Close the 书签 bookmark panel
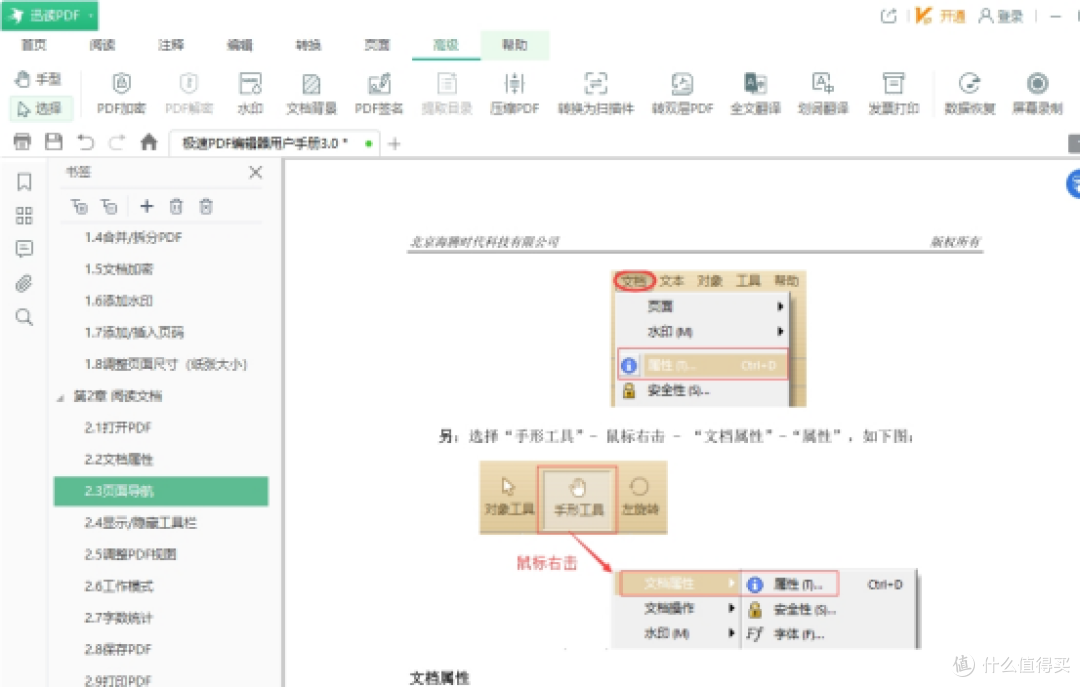 (256, 172)
